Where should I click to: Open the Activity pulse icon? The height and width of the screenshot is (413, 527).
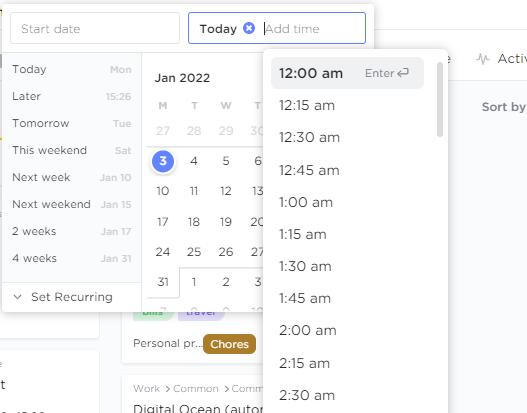coord(483,59)
